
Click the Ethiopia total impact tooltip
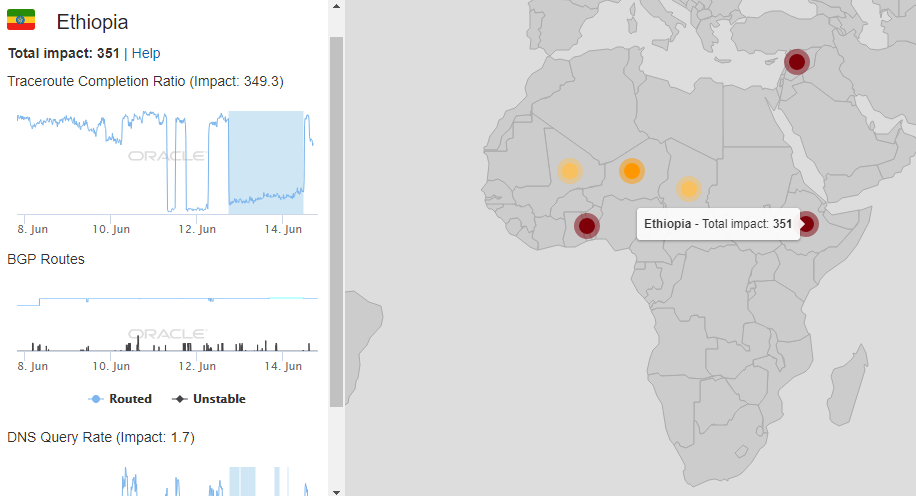(x=717, y=224)
